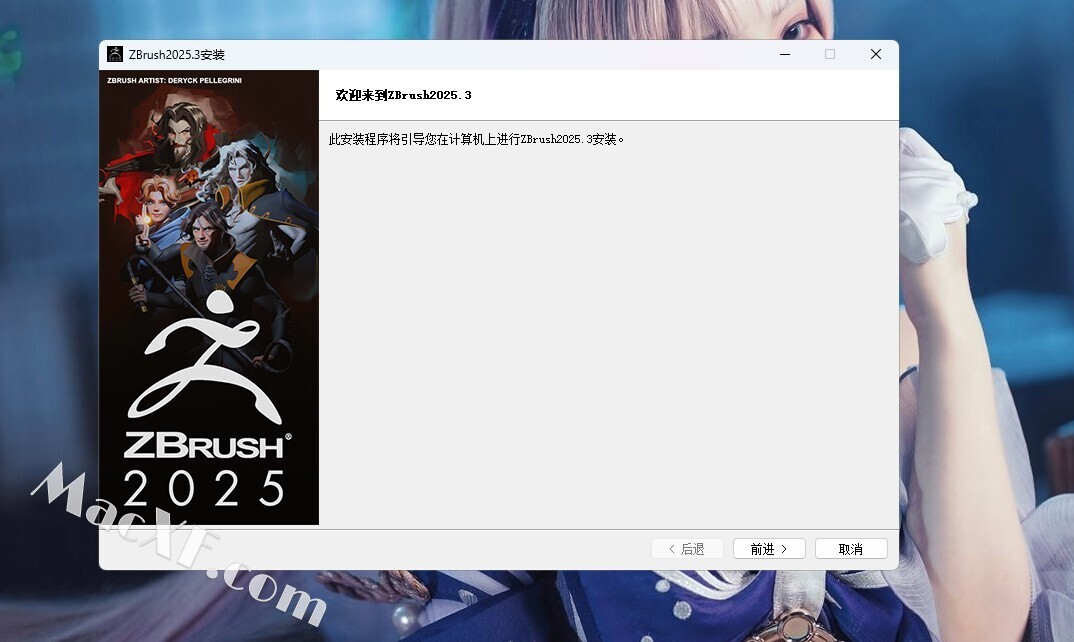The height and width of the screenshot is (642, 1074).
Task: Minimize the ZBrush2025.3 installer window
Action: pyautogui.click(x=785, y=54)
